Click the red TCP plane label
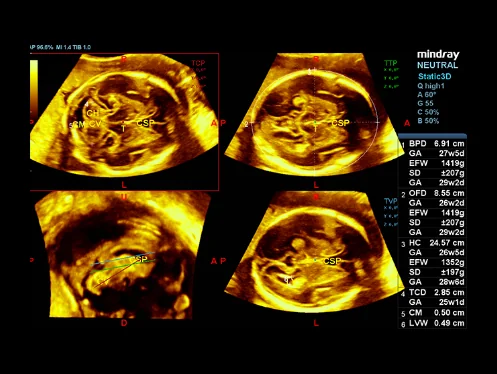 (198, 63)
